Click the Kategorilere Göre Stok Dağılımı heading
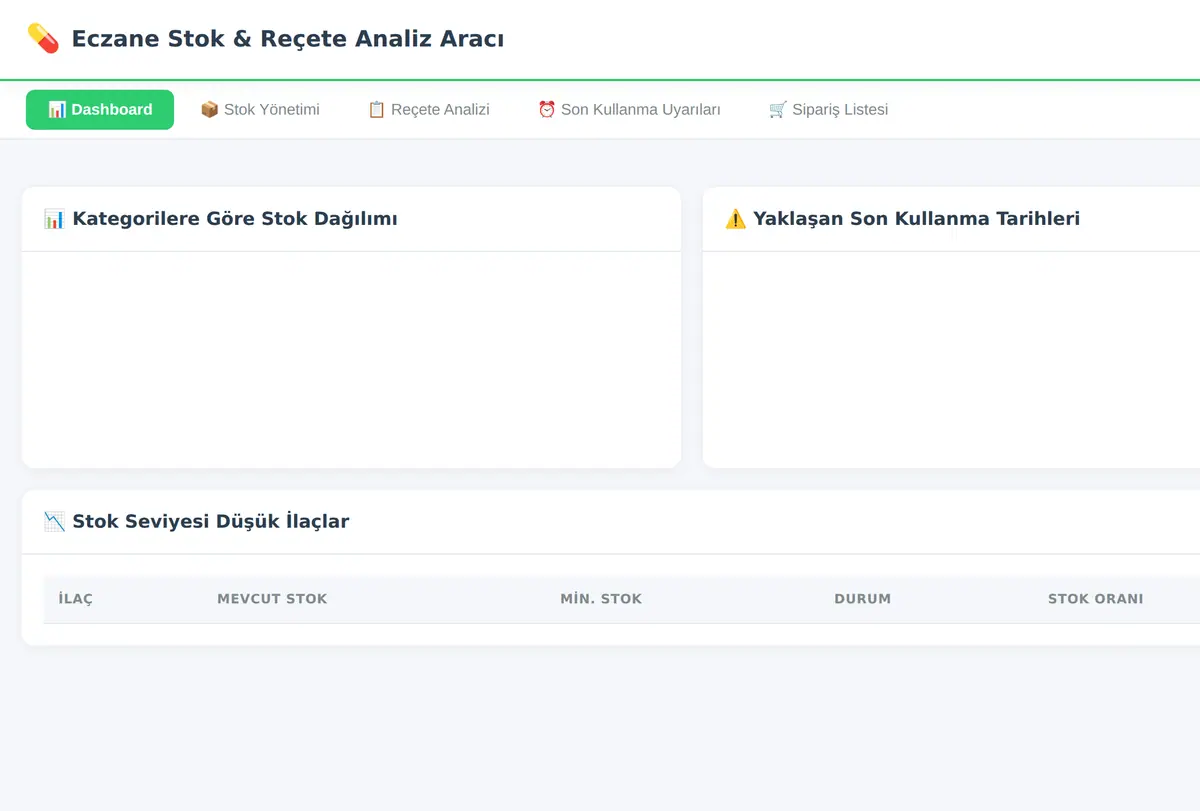1200x811 pixels. click(235, 219)
